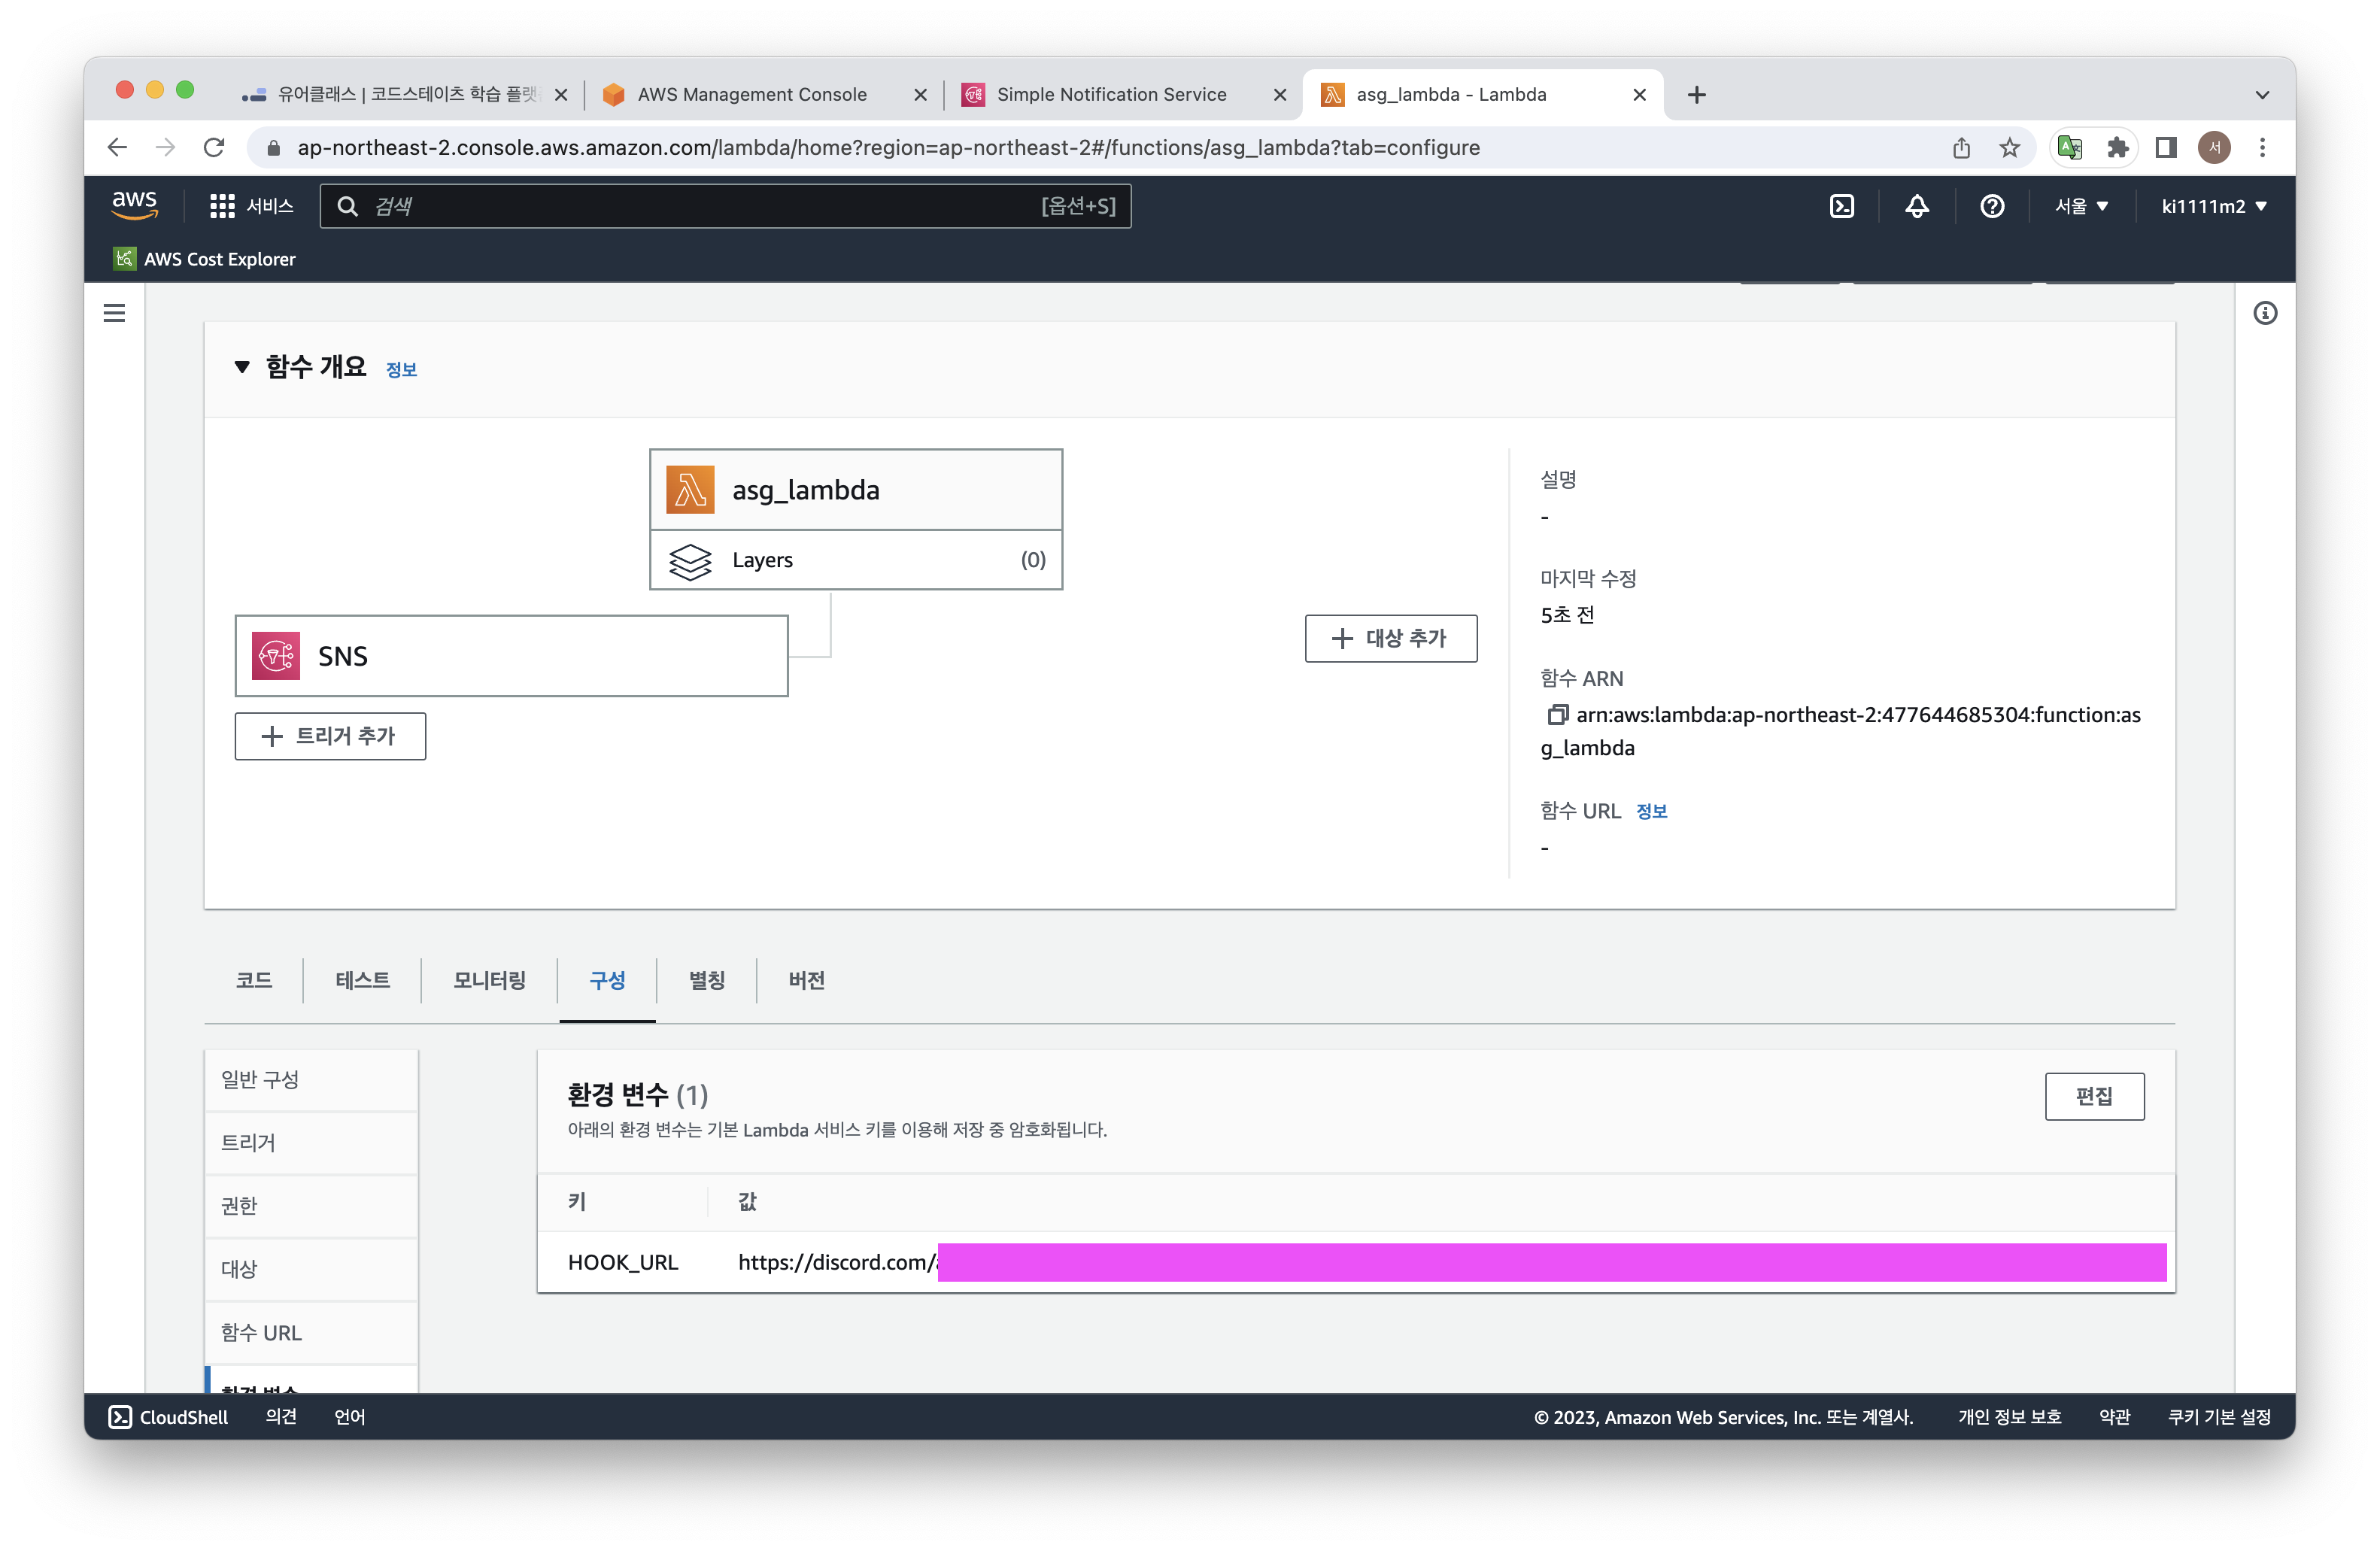Click the CloudShell icon in footer
2380x1551 pixels.
120,1417
